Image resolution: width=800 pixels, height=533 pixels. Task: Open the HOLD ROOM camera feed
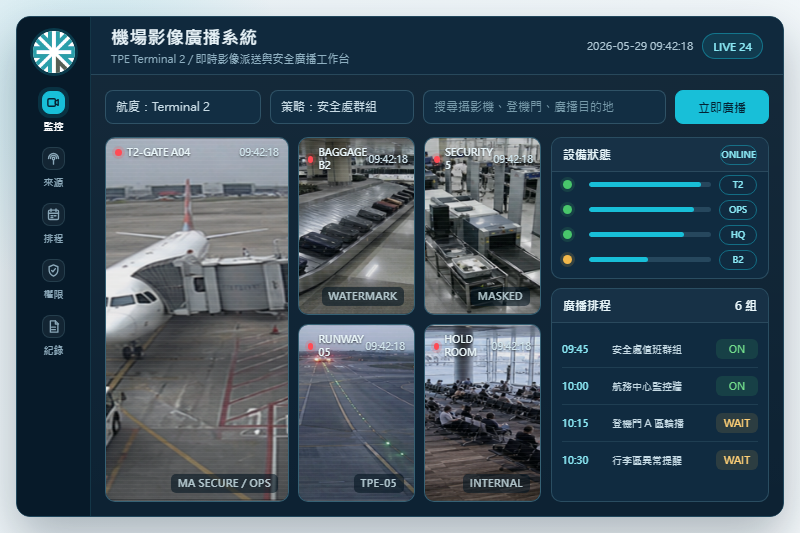[x=482, y=413]
